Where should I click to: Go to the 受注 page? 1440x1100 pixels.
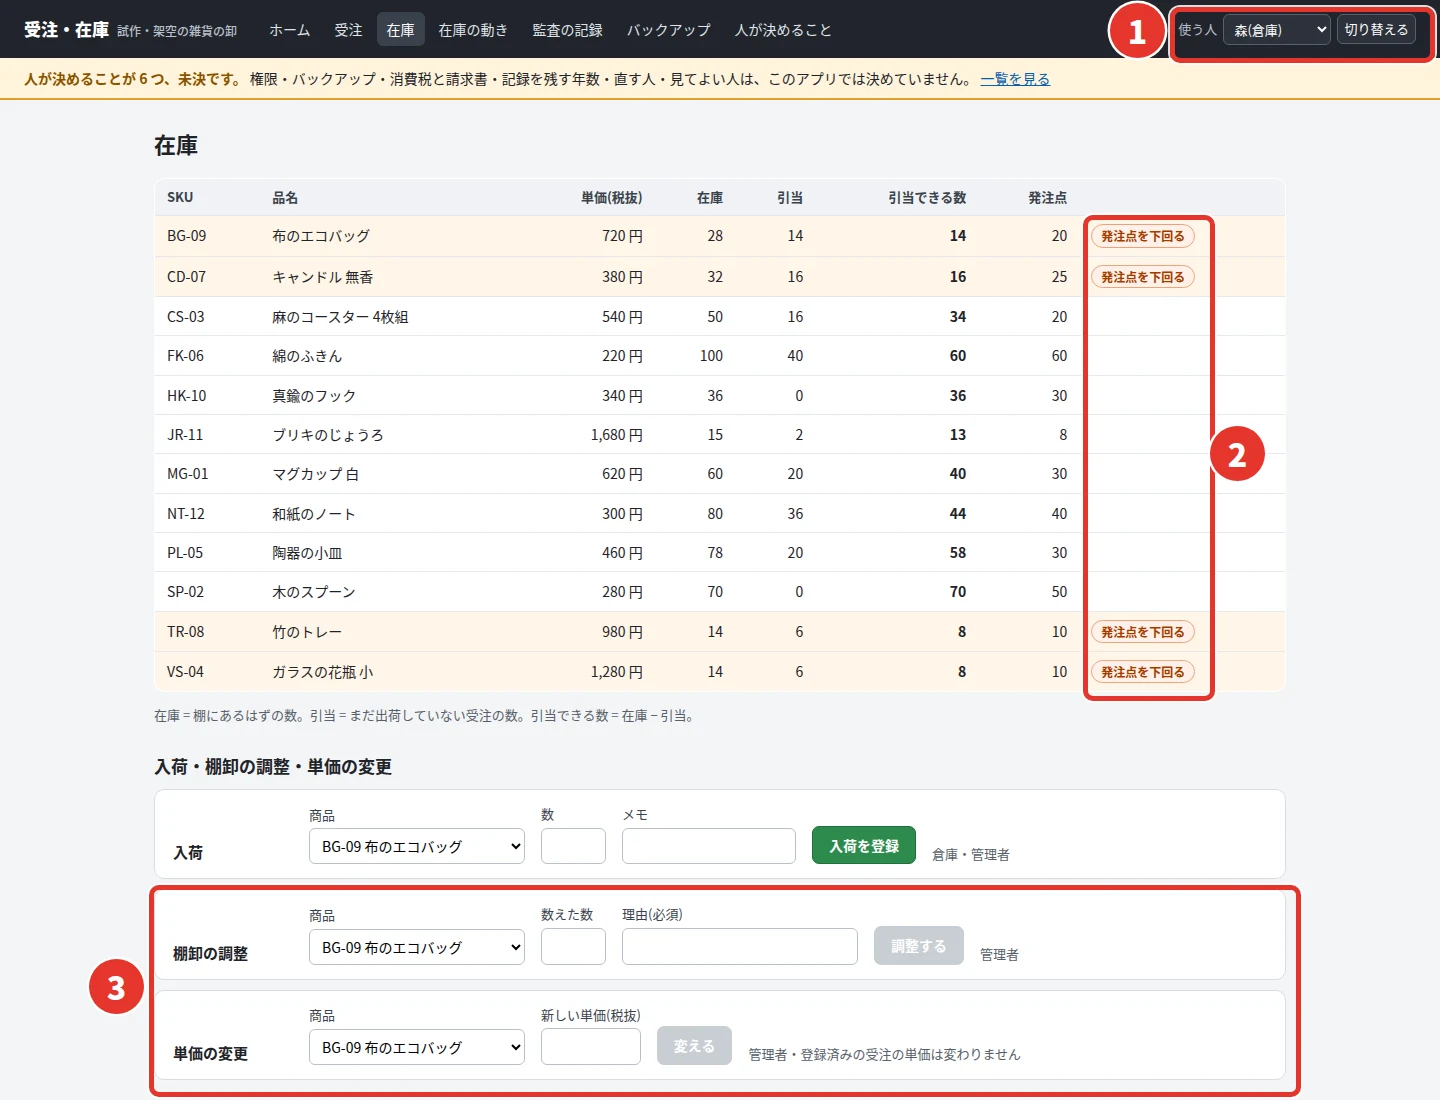(348, 30)
